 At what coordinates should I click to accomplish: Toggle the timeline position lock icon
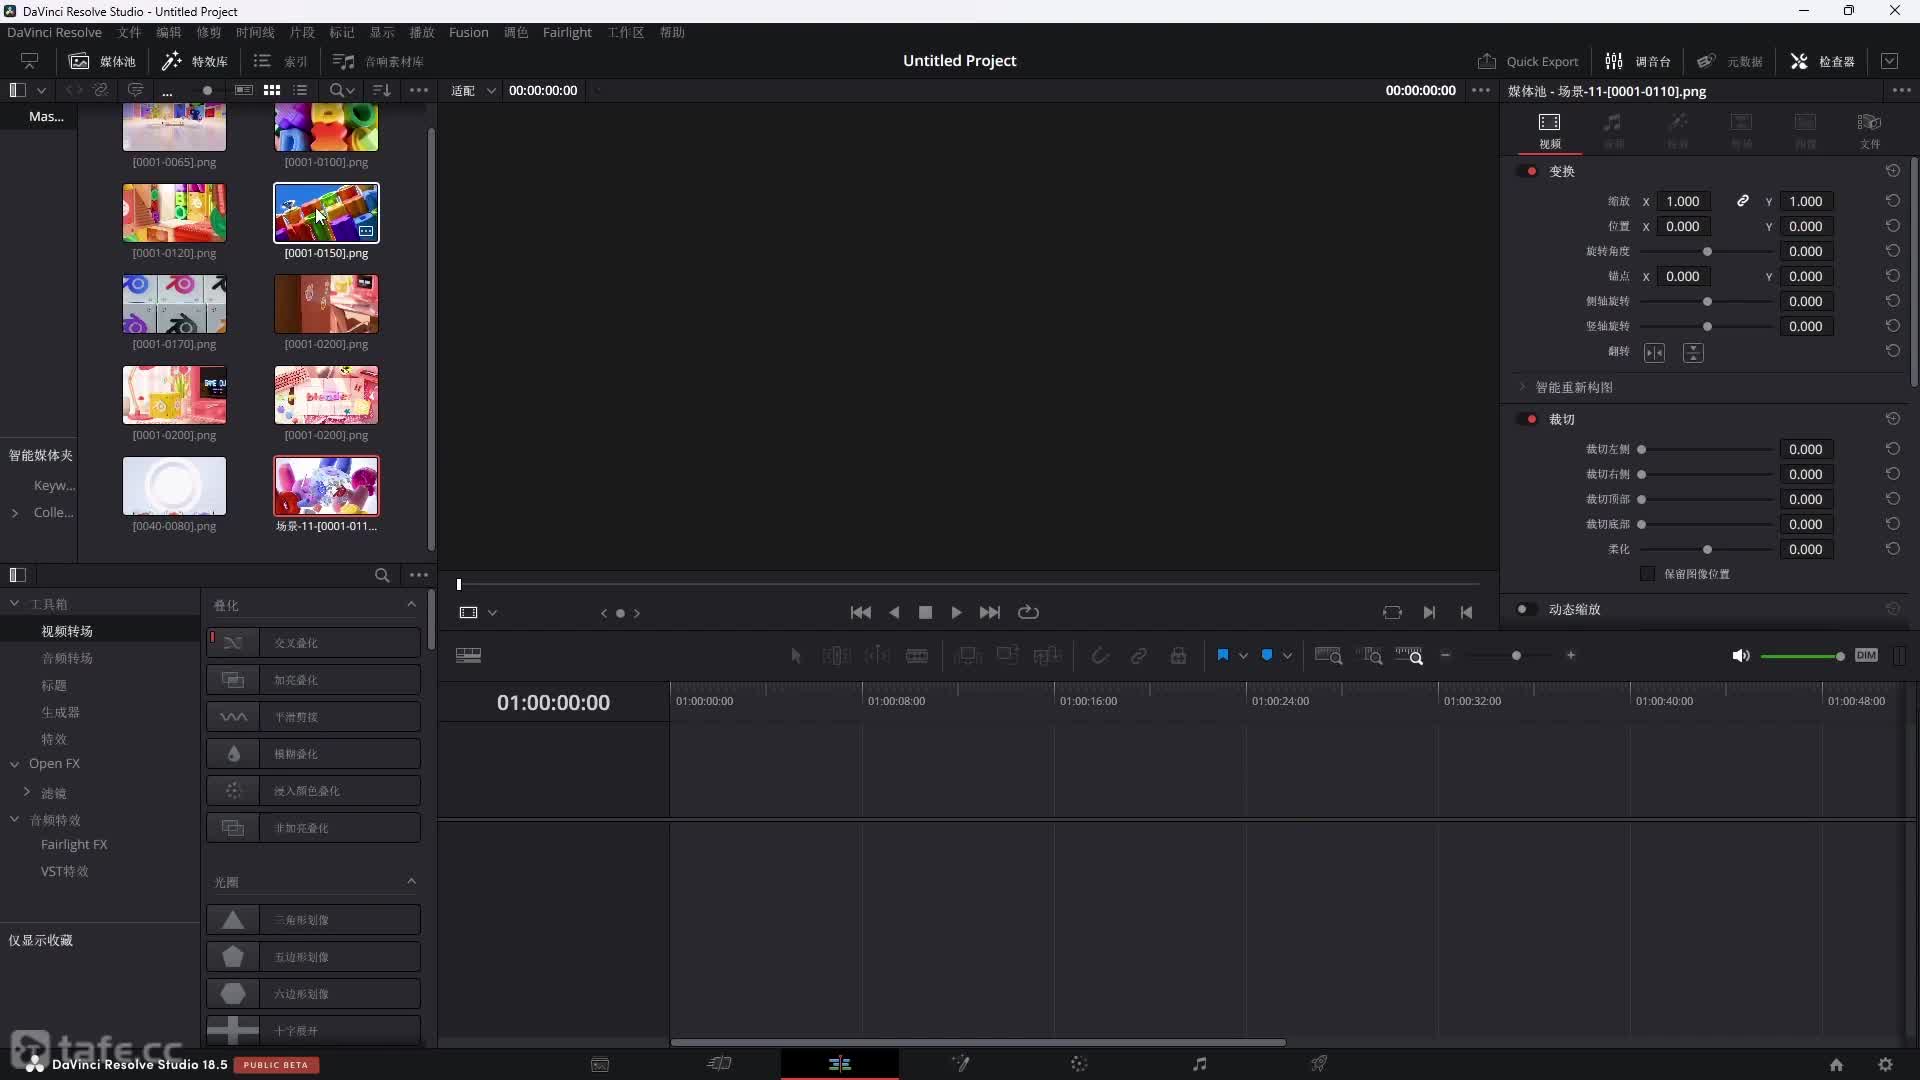[x=1179, y=656]
